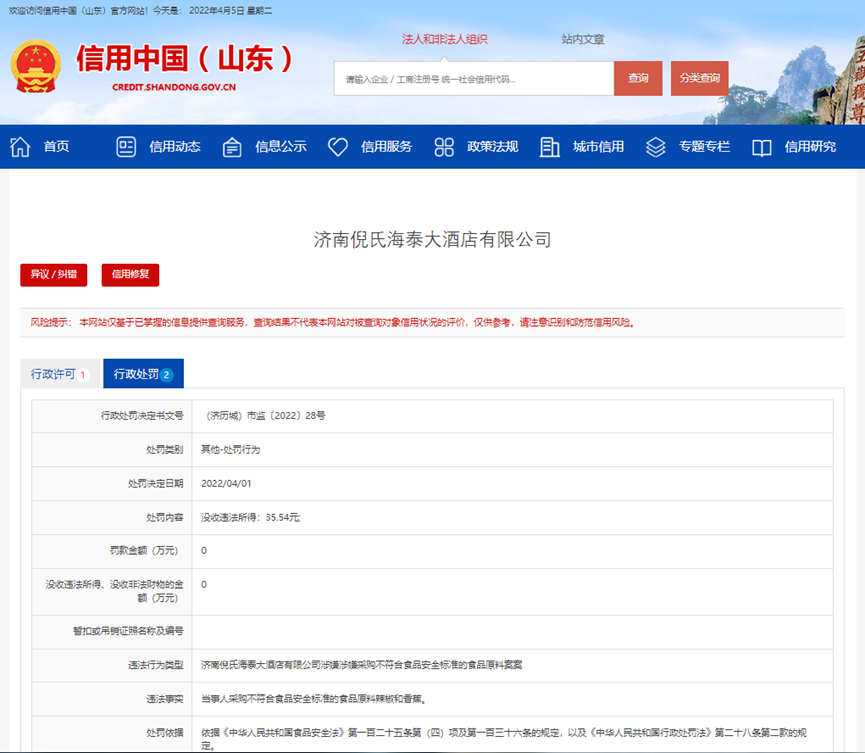Image resolution: width=865 pixels, height=753 pixels.
Task: Click the 查询 search button
Action: click(x=638, y=78)
